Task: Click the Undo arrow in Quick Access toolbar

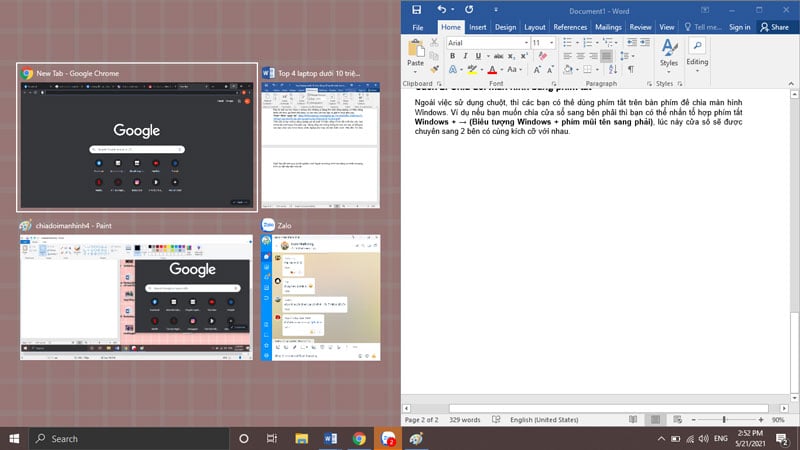Action: pos(441,10)
